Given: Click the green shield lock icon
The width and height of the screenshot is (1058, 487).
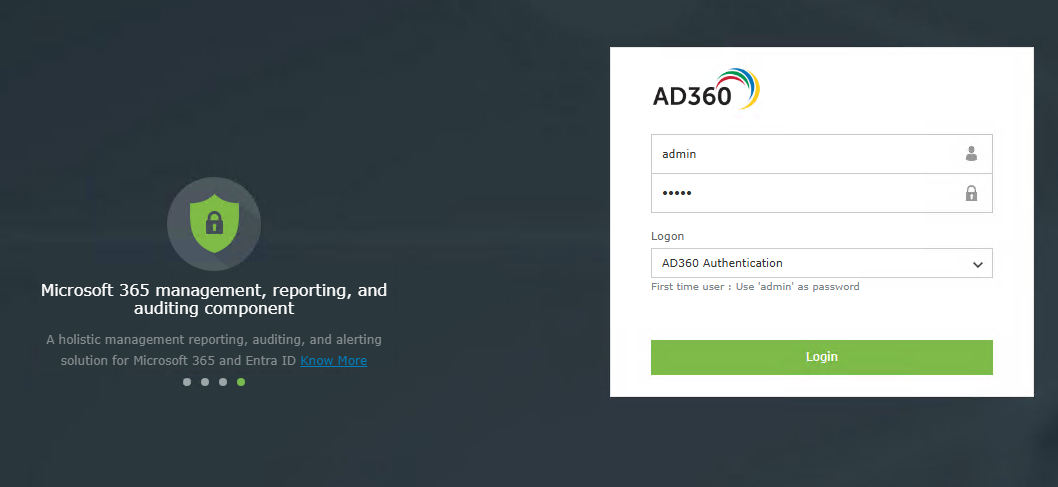Looking at the screenshot, I should [214, 223].
